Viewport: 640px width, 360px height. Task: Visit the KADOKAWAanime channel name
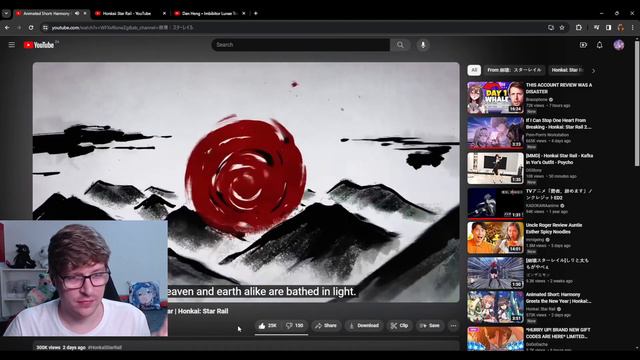pos(542,206)
